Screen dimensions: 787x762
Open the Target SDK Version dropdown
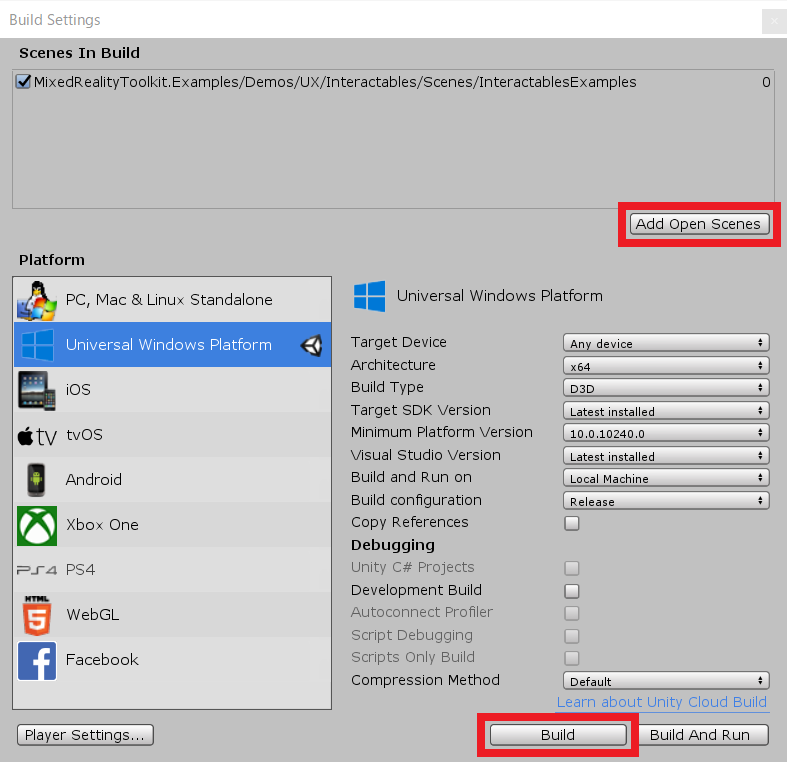click(x=666, y=411)
